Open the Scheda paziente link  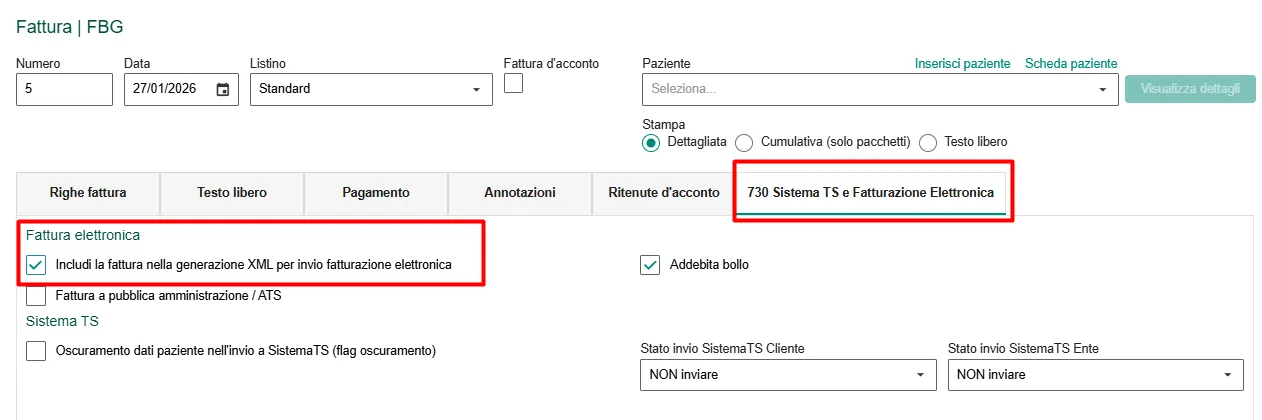[1071, 64]
